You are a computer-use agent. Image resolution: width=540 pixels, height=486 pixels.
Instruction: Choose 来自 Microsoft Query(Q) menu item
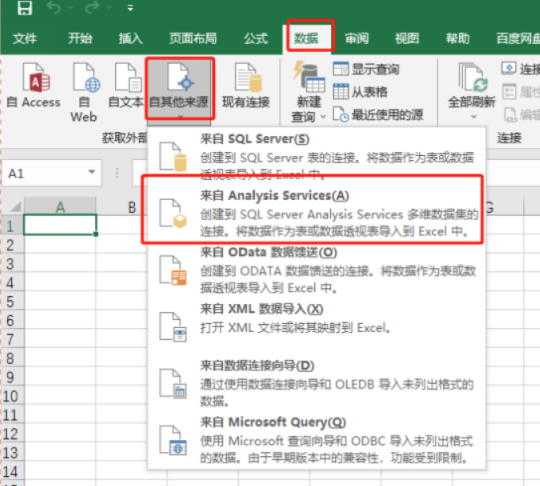(317, 440)
